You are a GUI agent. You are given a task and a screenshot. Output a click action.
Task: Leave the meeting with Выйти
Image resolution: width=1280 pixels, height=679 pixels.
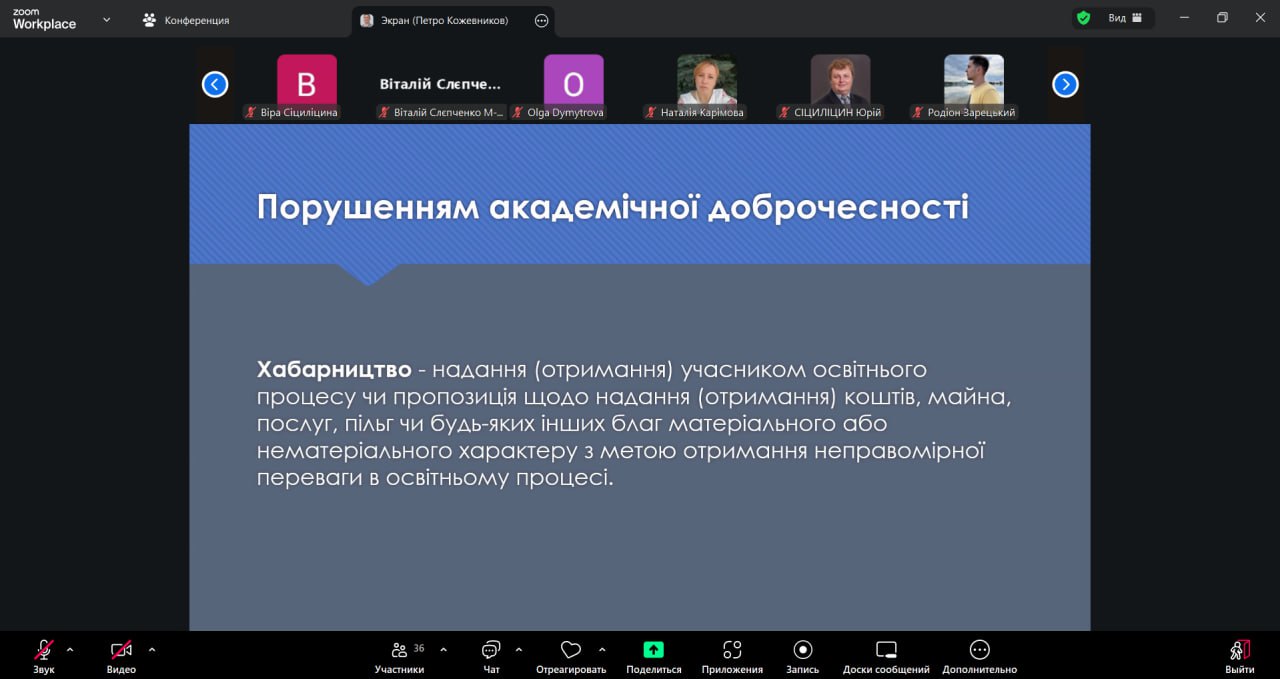[x=1239, y=655]
